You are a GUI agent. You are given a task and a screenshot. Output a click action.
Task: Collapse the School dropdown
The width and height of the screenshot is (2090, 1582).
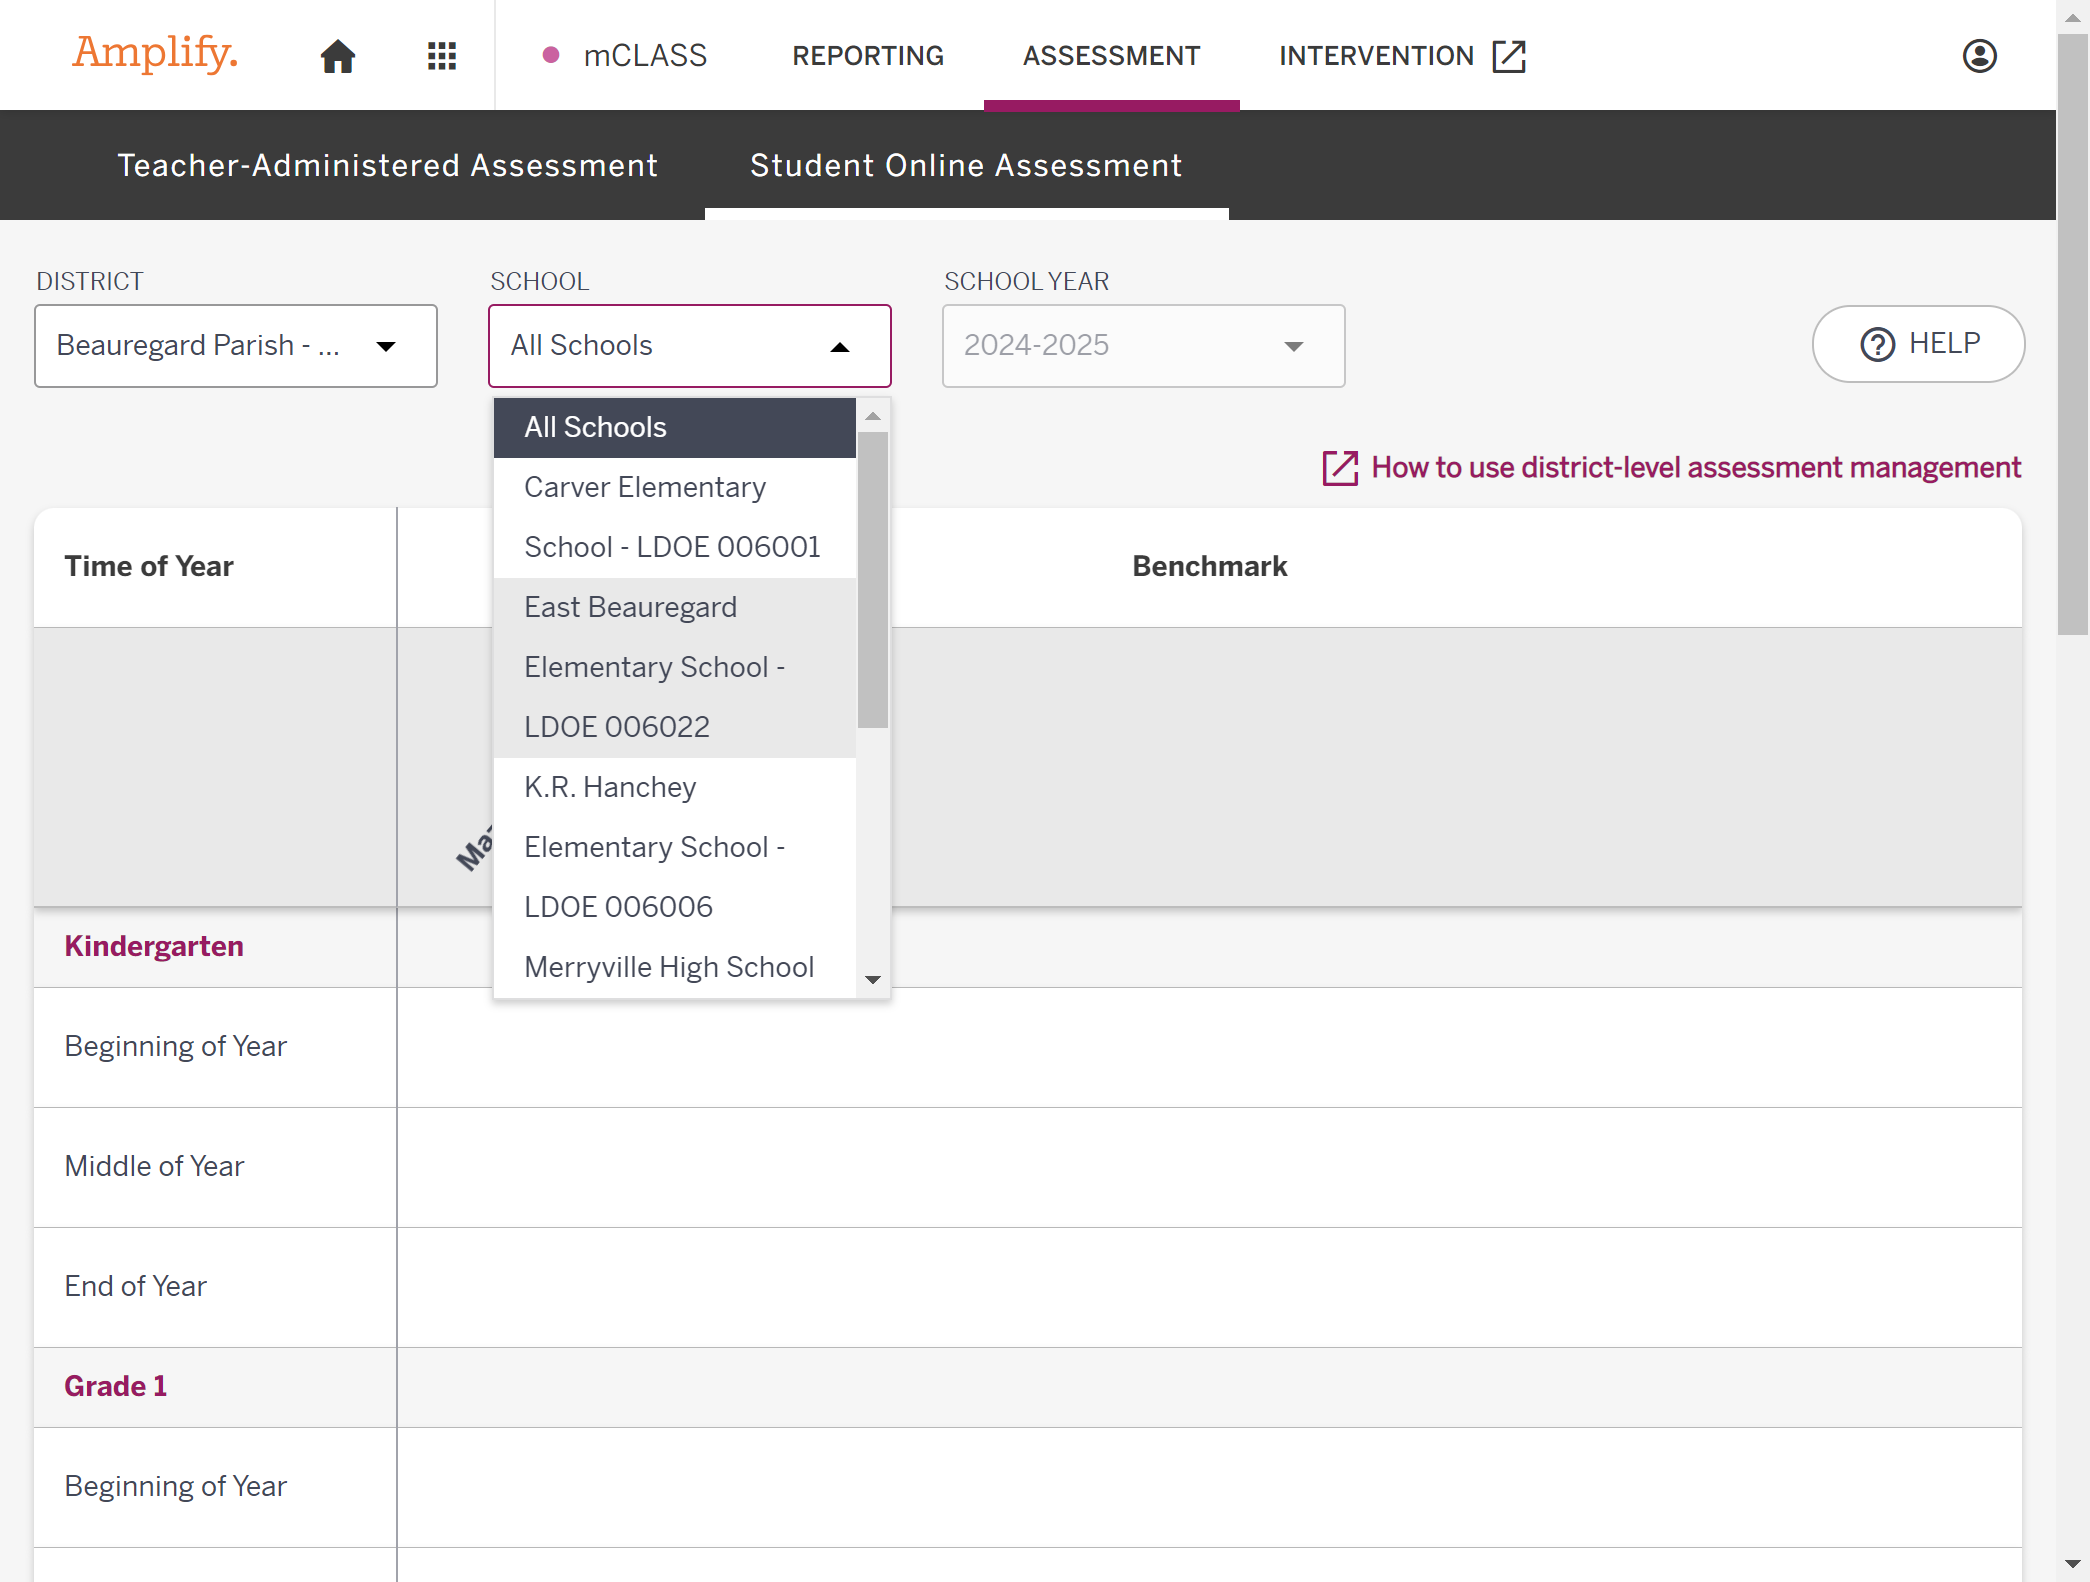[x=690, y=346]
